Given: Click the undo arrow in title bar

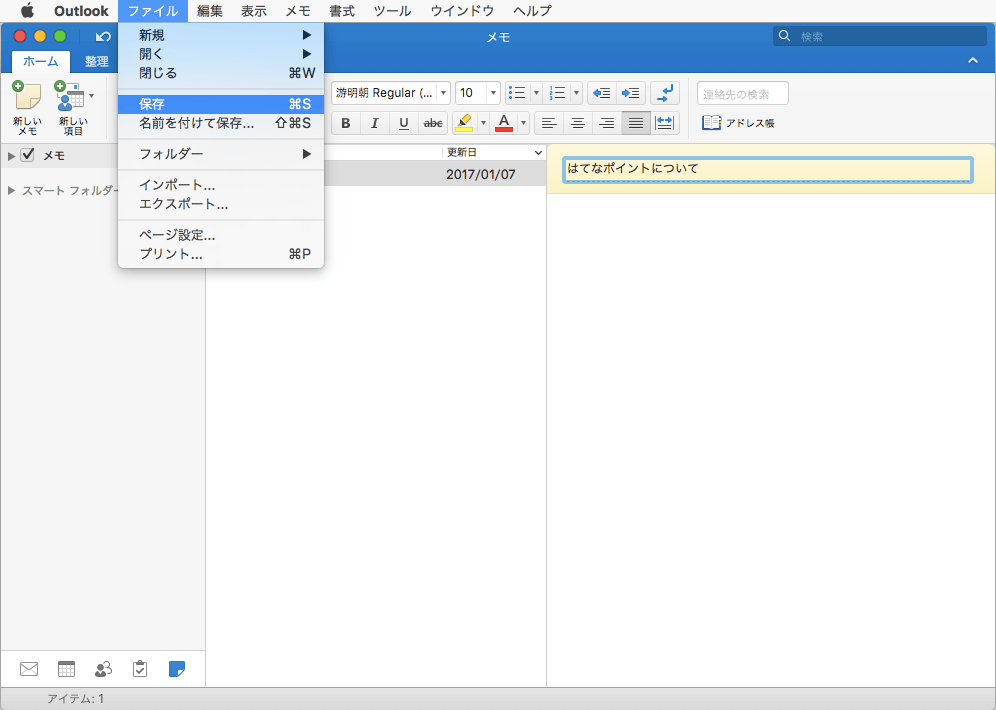Looking at the screenshot, I should tap(103, 37).
